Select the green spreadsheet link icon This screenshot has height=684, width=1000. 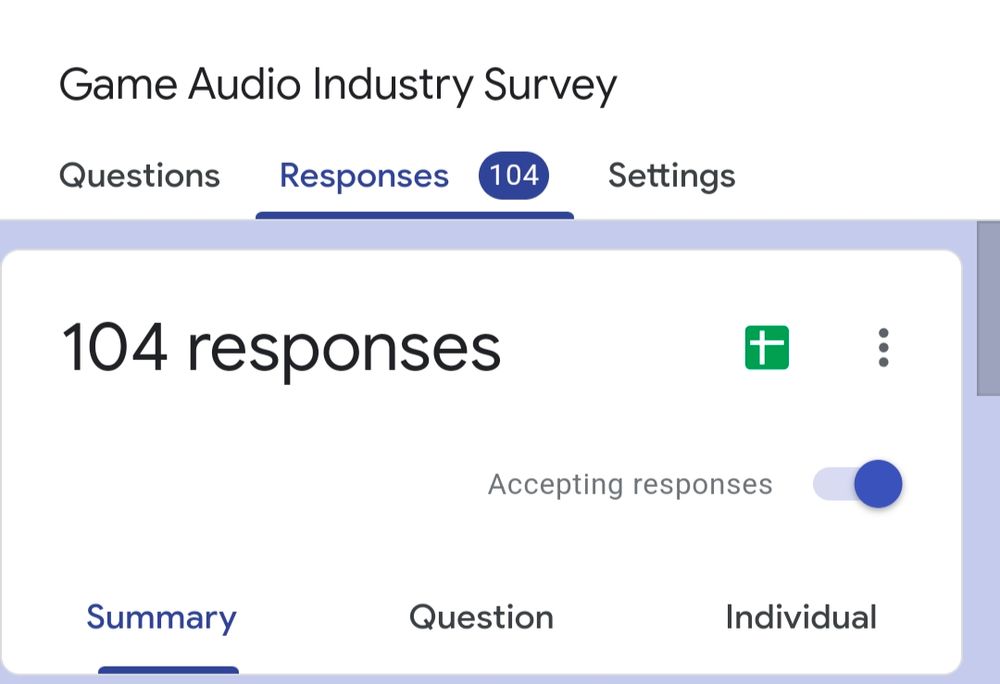(x=766, y=346)
